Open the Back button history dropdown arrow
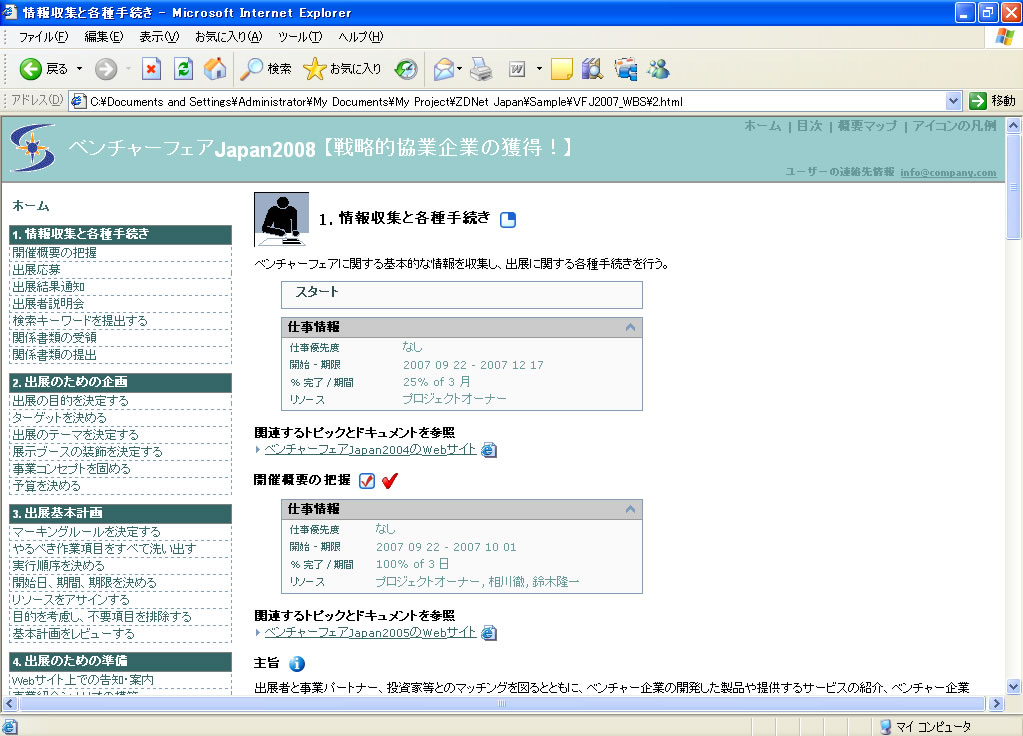This screenshot has height=736, width=1023. pos(80,69)
